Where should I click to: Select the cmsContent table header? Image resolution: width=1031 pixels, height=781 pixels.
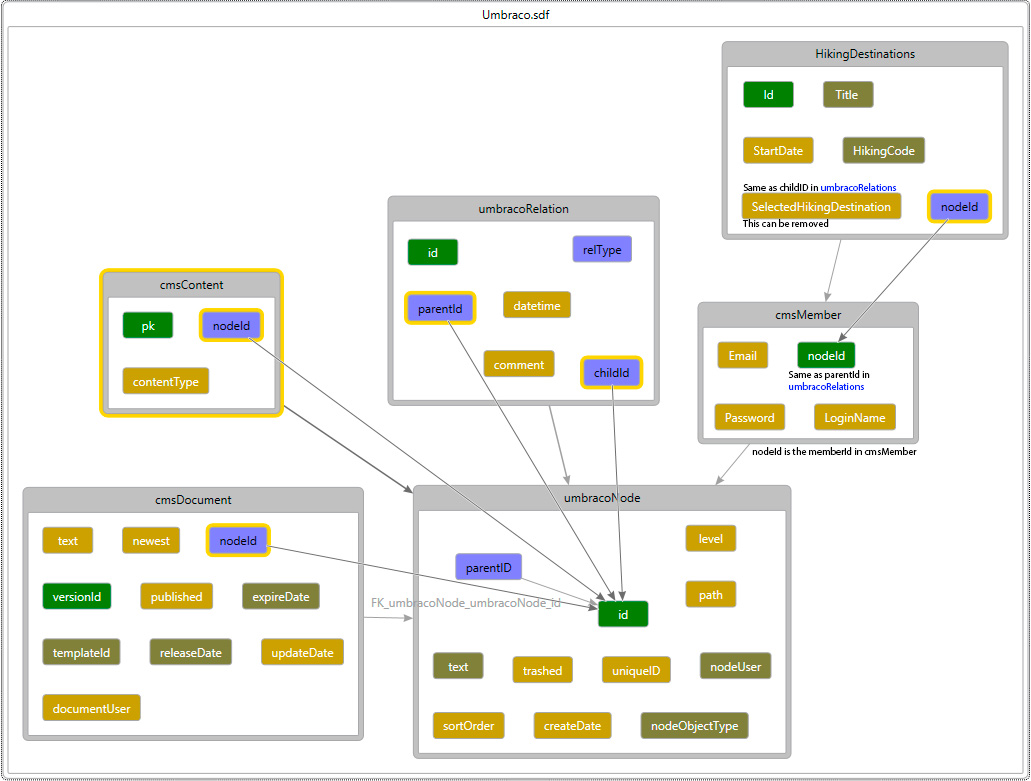tap(191, 285)
